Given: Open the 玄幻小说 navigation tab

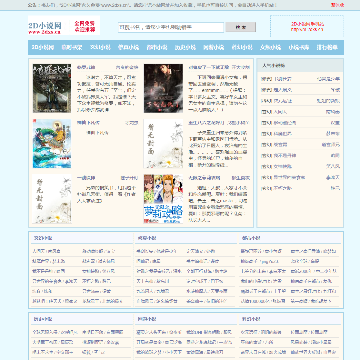Looking at the screenshot, I should point(100,47).
